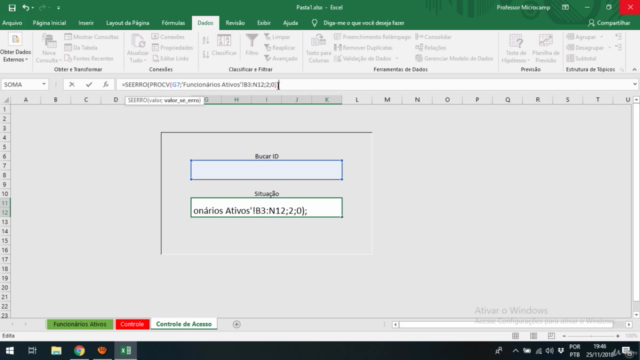
Task: Open Propriedades in Conexões group
Action: [x=172, y=48]
